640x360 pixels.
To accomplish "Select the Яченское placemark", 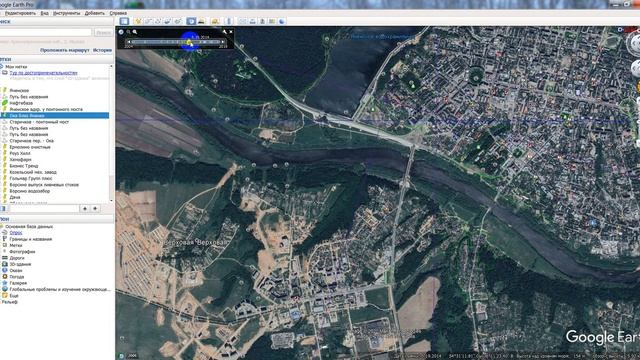I will coord(19,91).
